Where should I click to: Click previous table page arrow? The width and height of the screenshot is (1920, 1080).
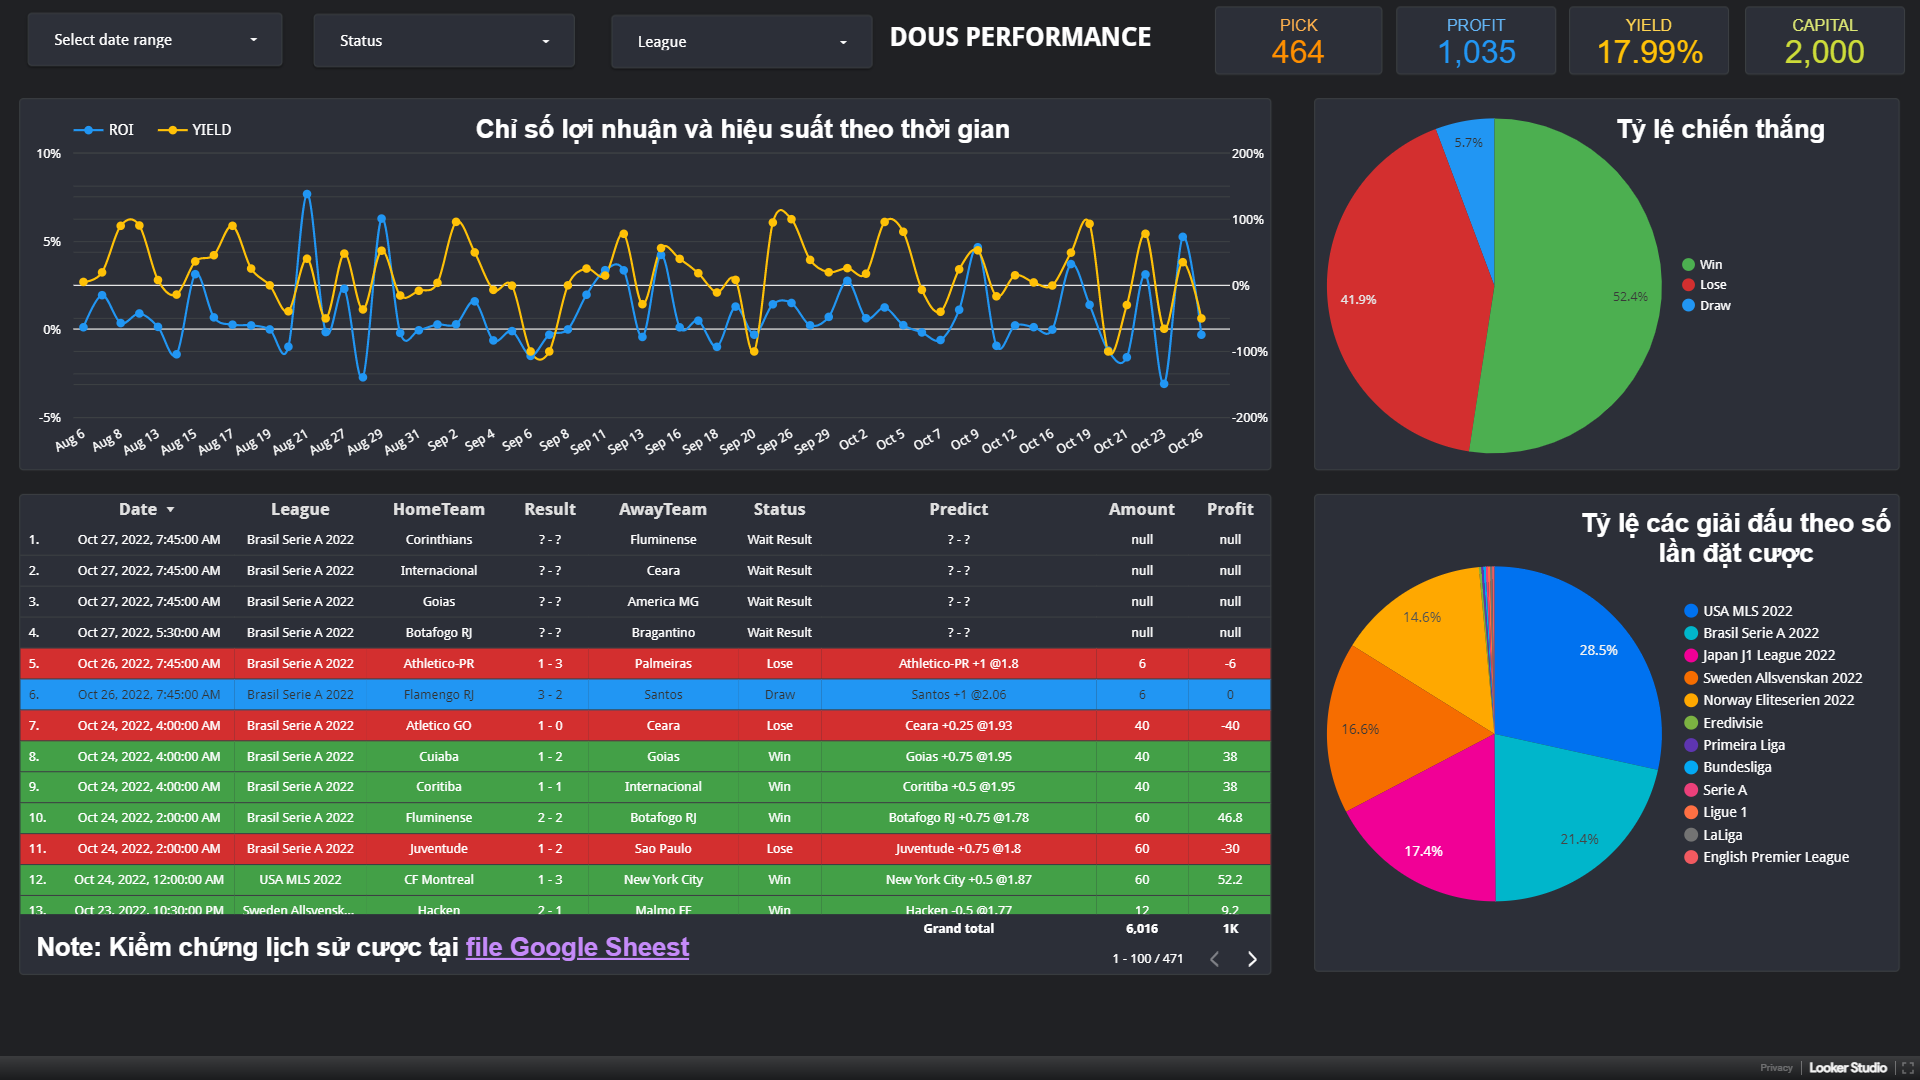[x=1215, y=959]
